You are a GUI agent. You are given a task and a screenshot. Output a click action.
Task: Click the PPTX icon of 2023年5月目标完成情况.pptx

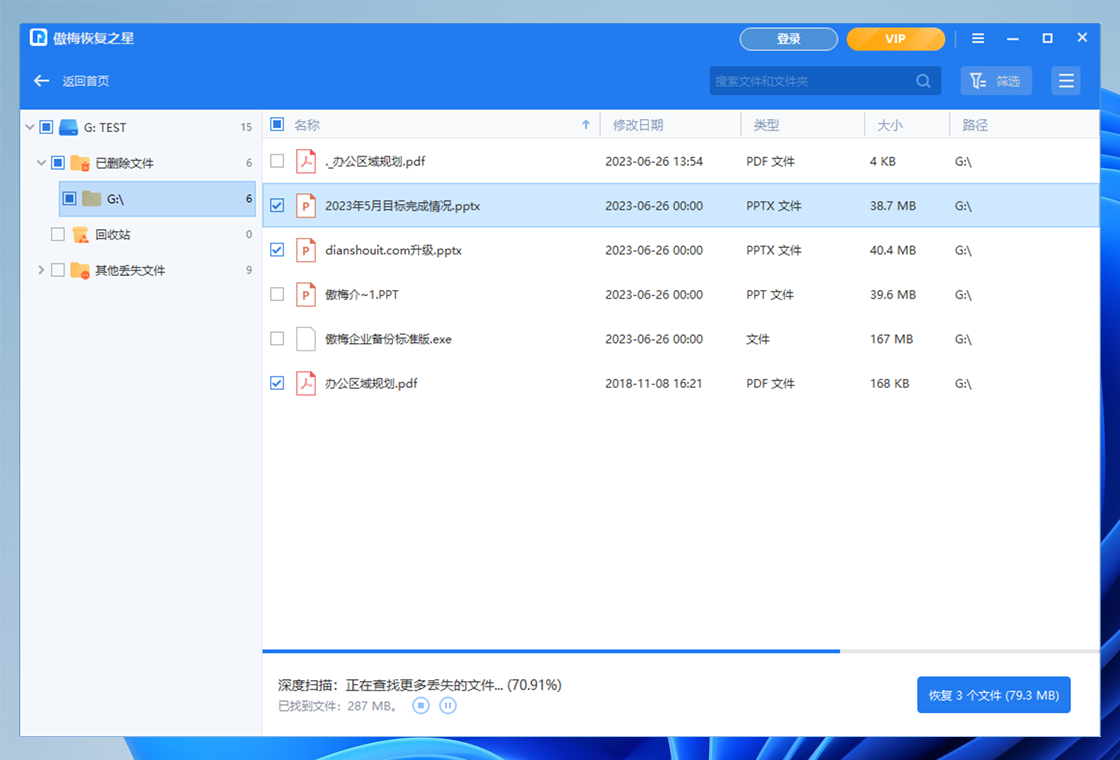306,206
